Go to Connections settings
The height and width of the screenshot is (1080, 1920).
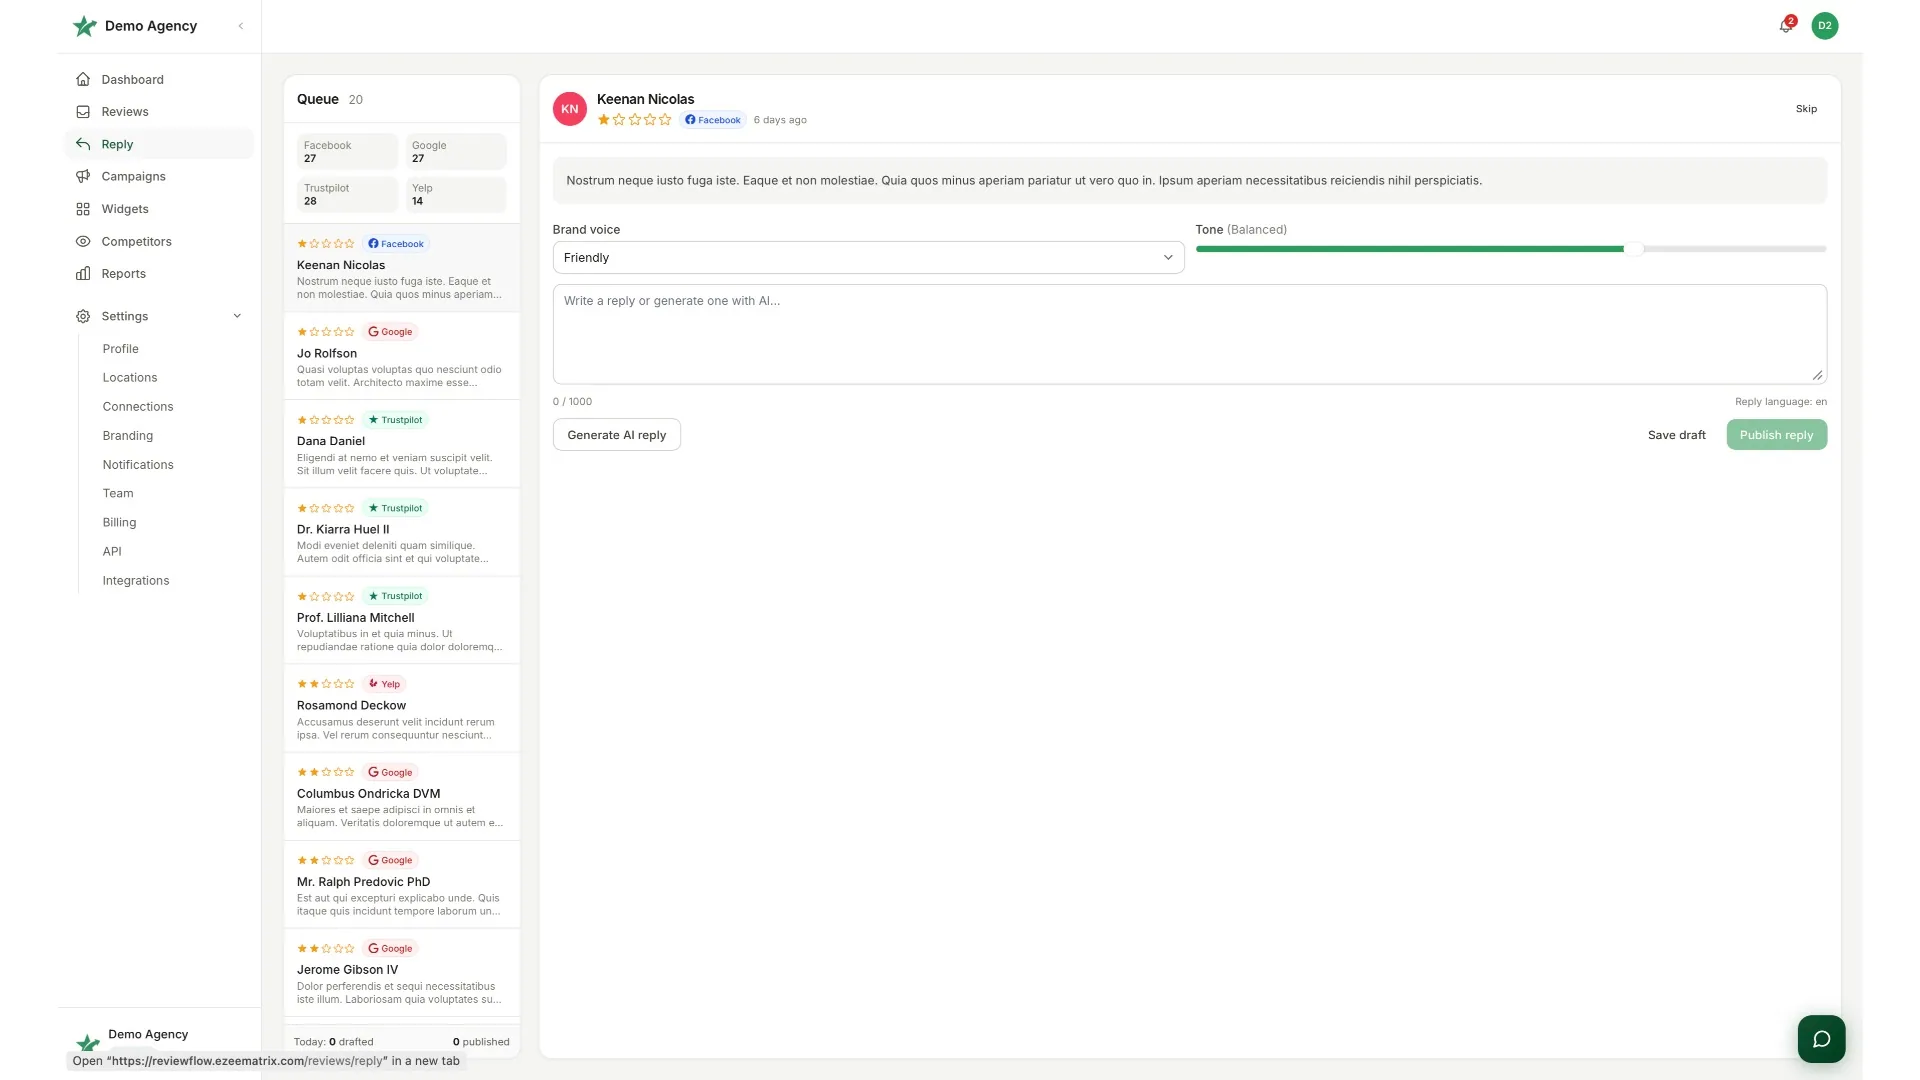pos(138,407)
